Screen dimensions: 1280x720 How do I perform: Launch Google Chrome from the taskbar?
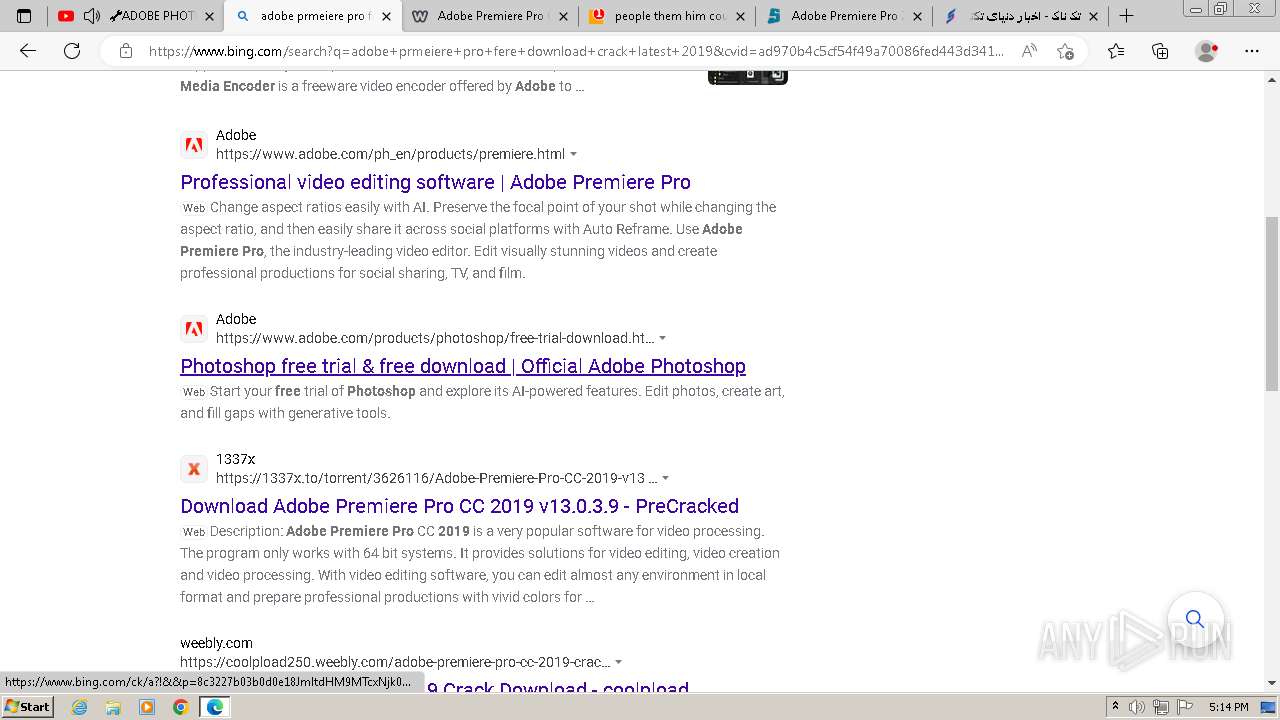click(180, 707)
